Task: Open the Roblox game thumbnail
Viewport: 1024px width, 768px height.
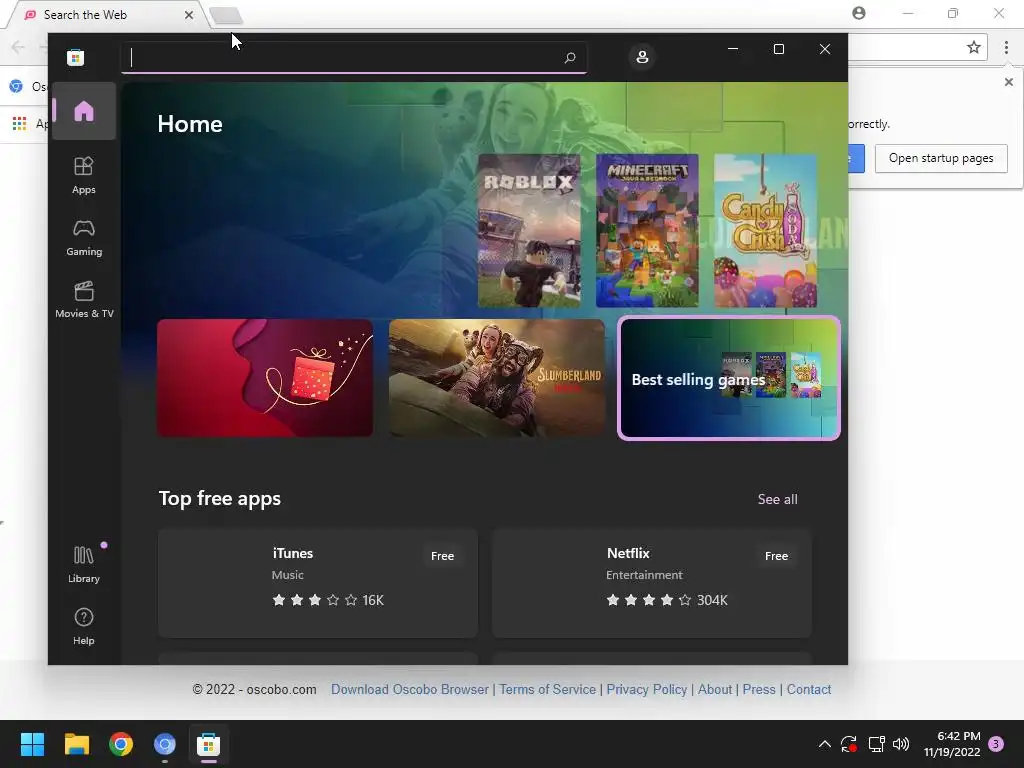Action: (529, 231)
